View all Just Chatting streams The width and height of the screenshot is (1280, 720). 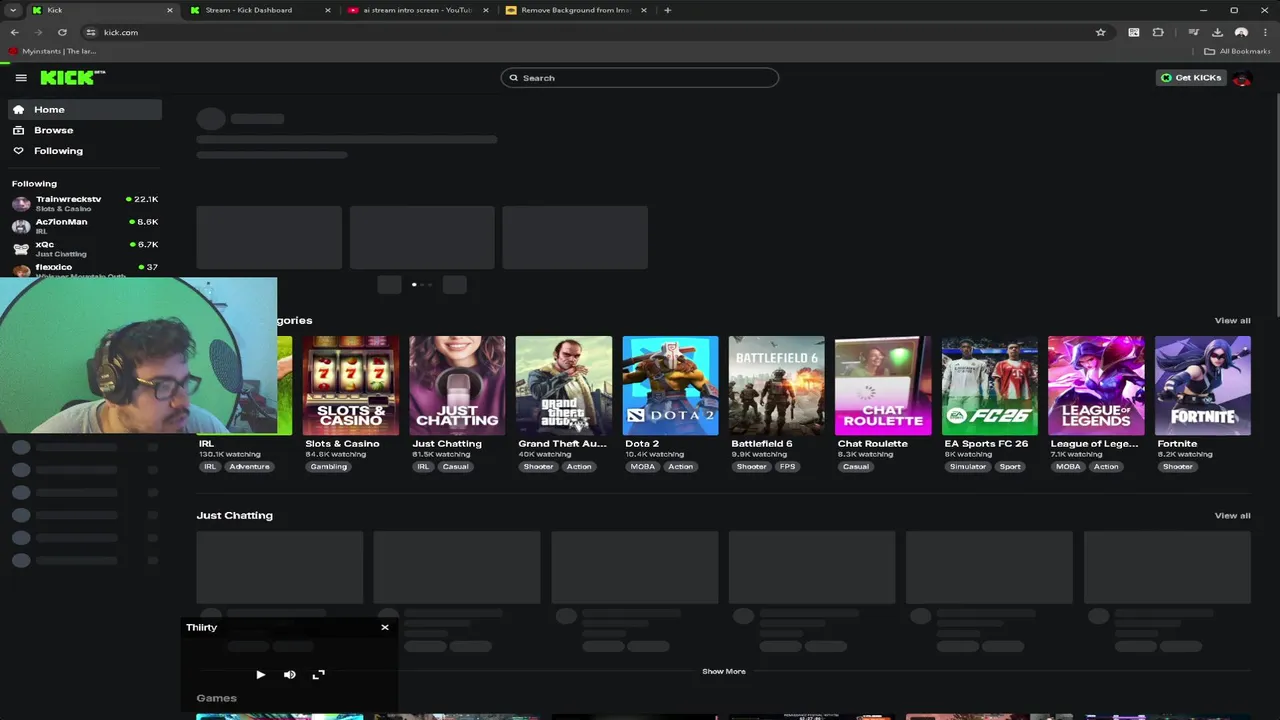tap(1232, 516)
